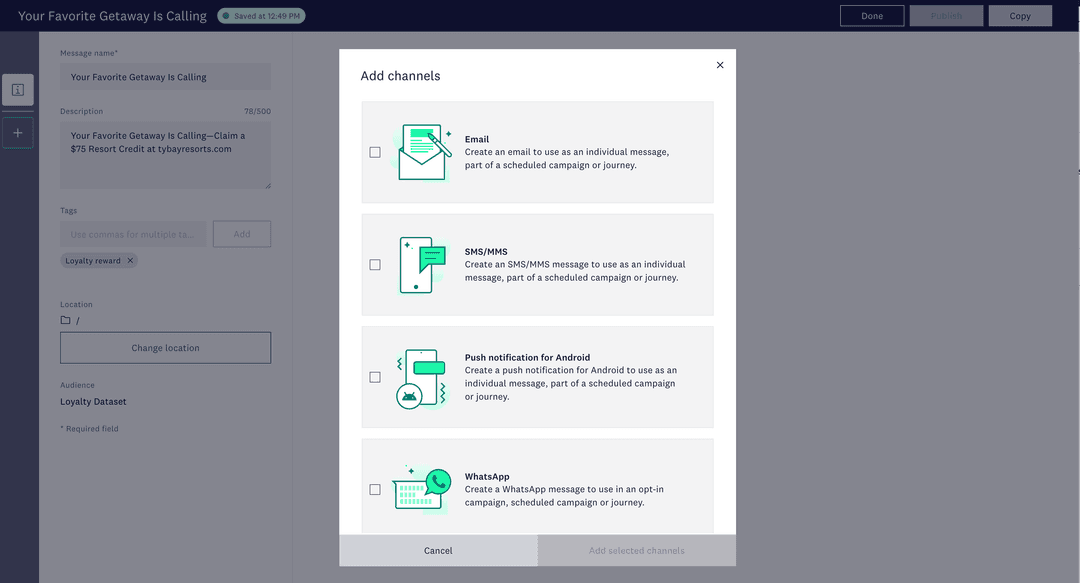Click the Message name input field

(x=165, y=76)
